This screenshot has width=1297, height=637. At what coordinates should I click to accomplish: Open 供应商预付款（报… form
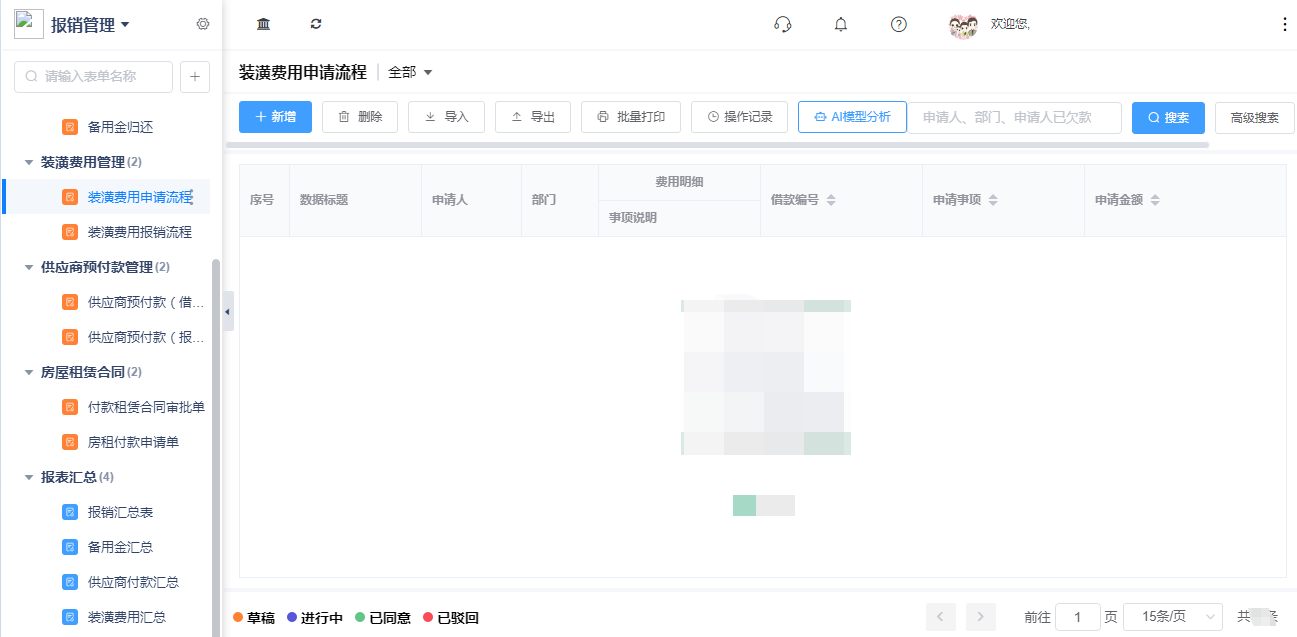(x=145, y=337)
